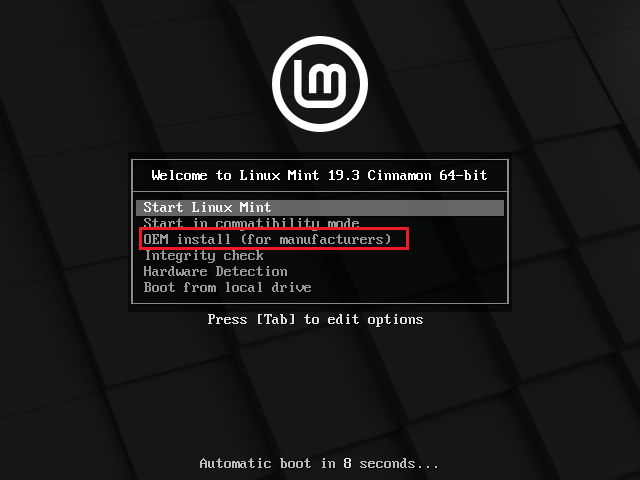Click empty part of highlighted selection bar
This screenshot has height=480, width=640.
pos(388,207)
